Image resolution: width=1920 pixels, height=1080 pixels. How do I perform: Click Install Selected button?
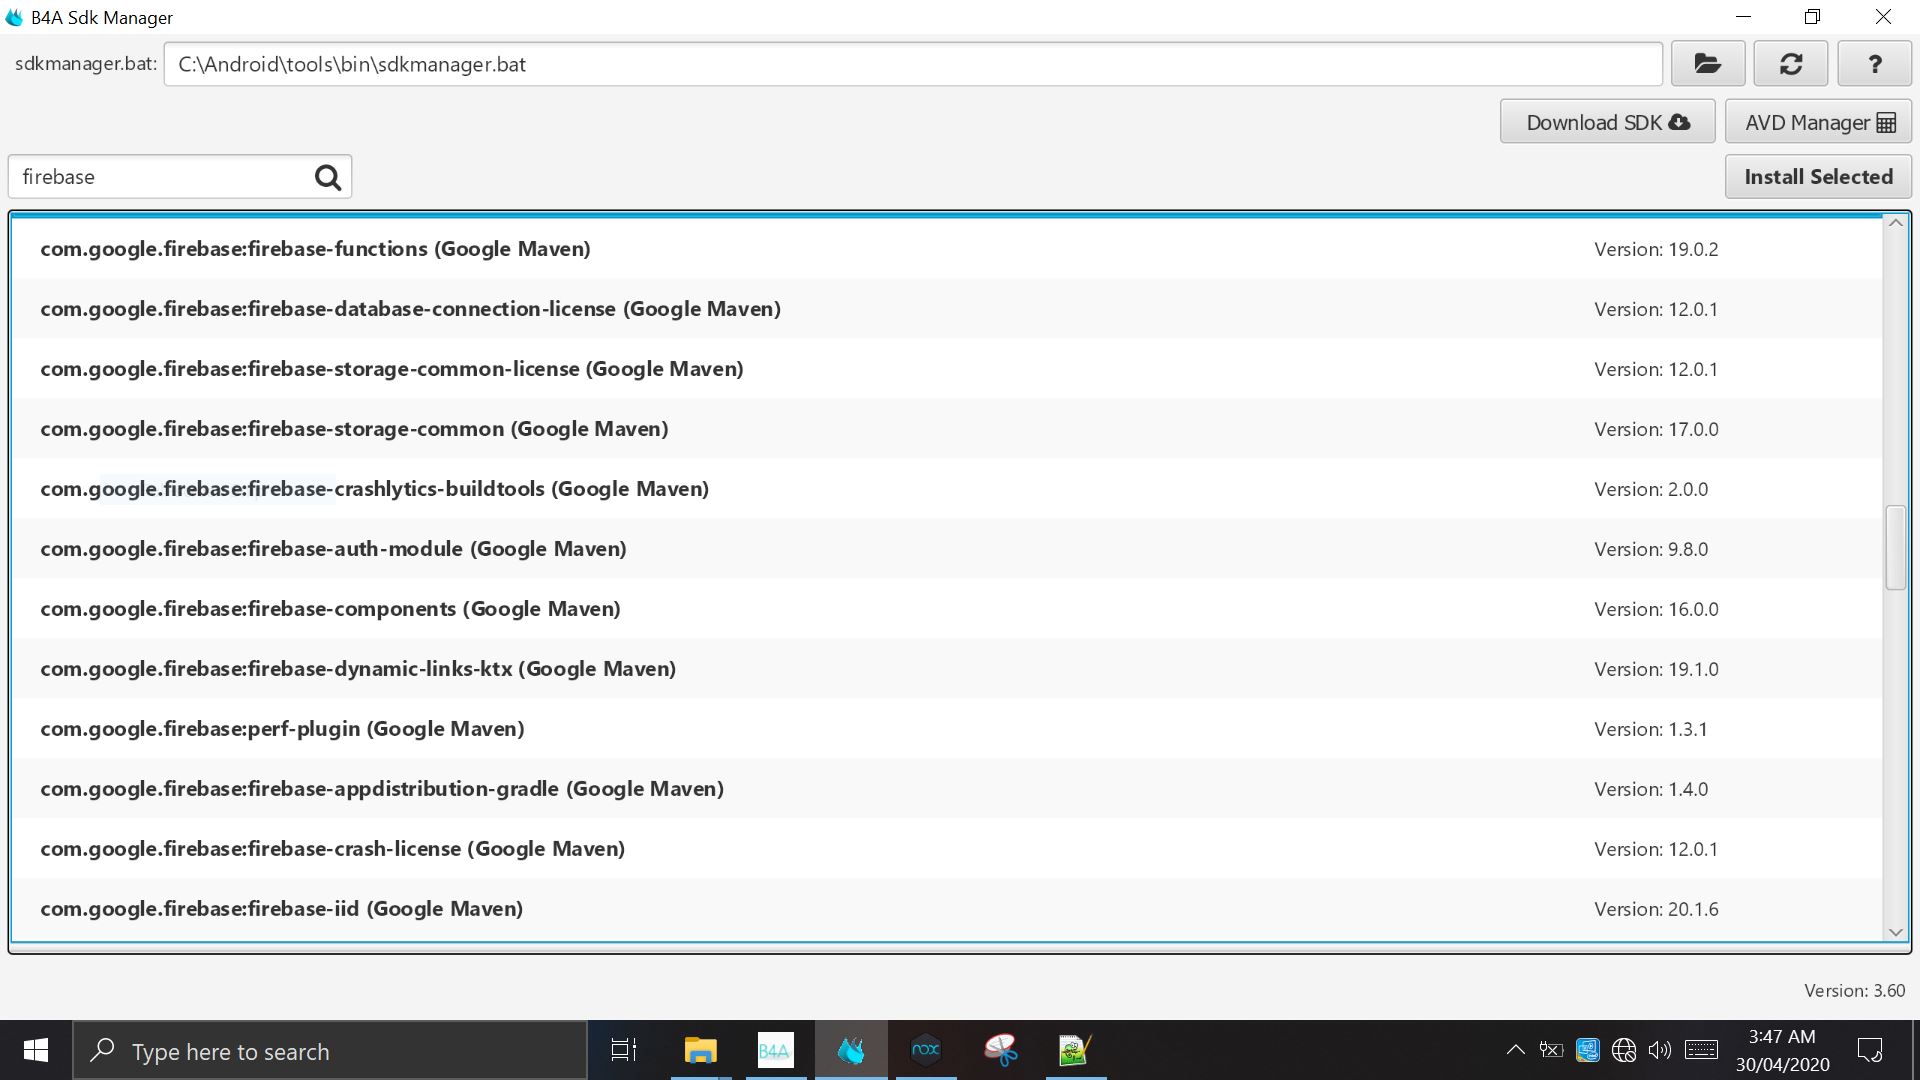point(1818,176)
